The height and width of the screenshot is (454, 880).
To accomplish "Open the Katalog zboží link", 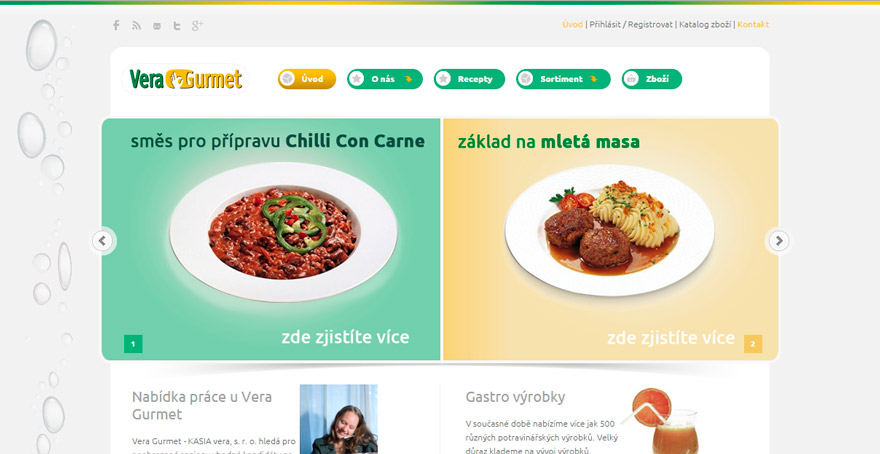I will 705,25.
